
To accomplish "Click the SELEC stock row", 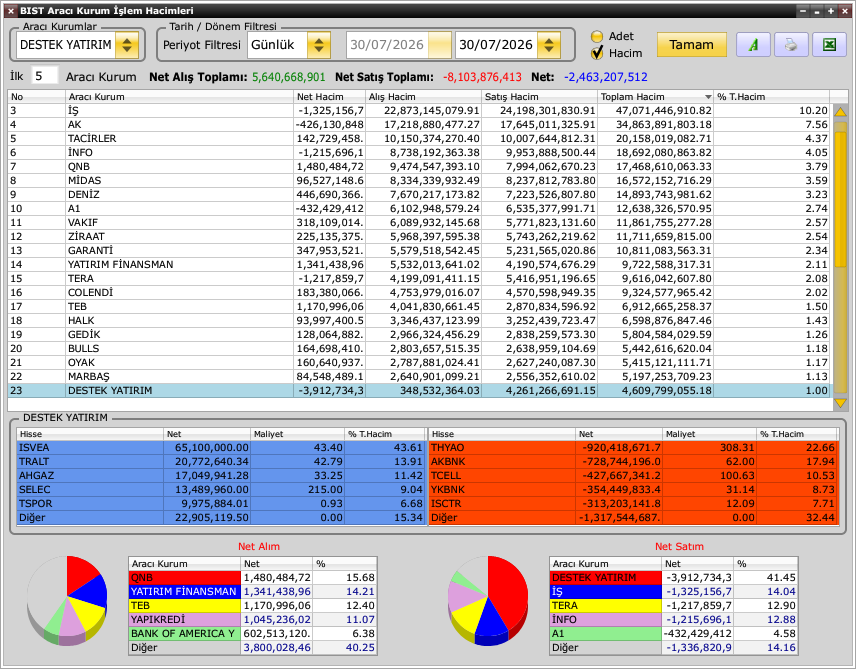I will click(x=221, y=489).
